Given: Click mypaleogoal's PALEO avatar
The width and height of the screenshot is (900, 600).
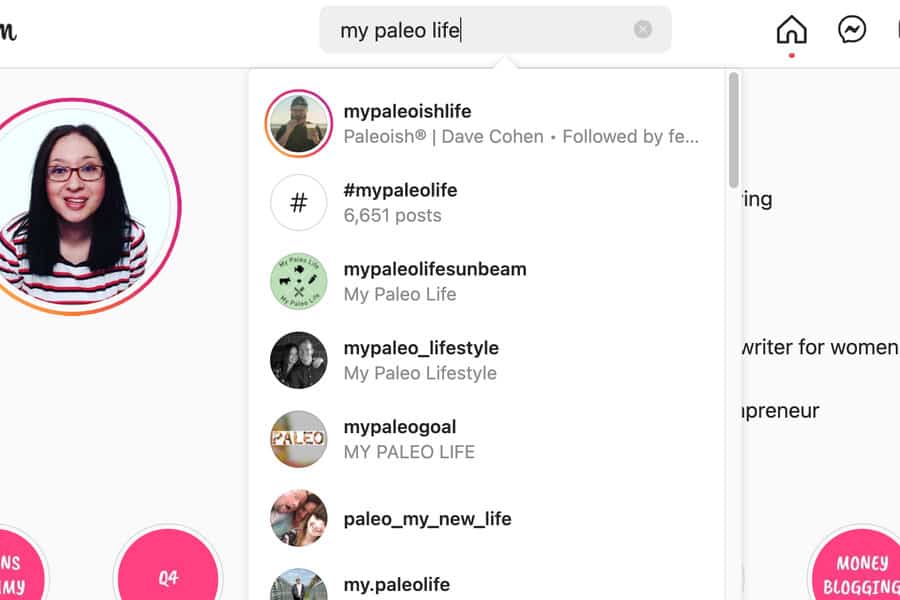Looking at the screenshot, I should click(x=297, y=438).
